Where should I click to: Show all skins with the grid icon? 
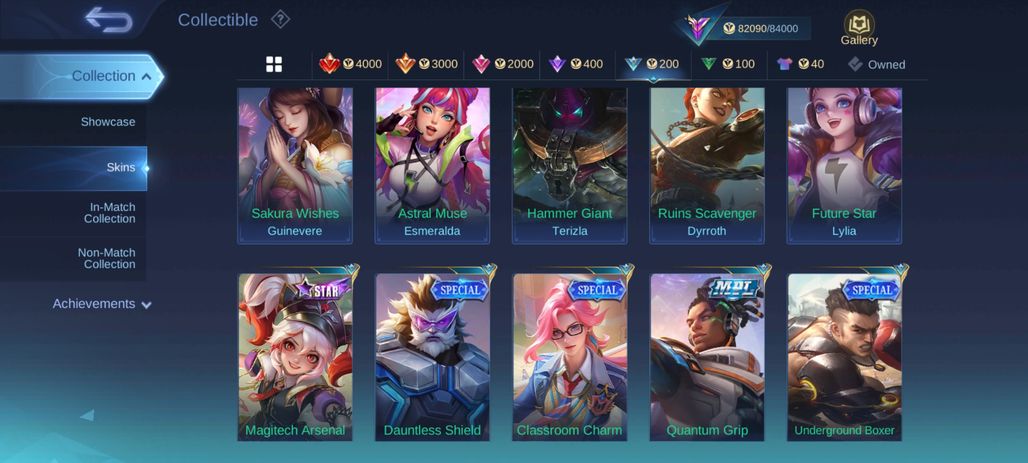(x=274, y=64)
